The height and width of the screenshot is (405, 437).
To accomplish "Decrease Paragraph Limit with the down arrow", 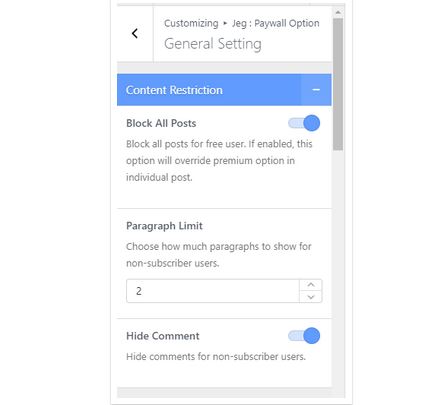I will pyautogui.click(x=311, y=297).
